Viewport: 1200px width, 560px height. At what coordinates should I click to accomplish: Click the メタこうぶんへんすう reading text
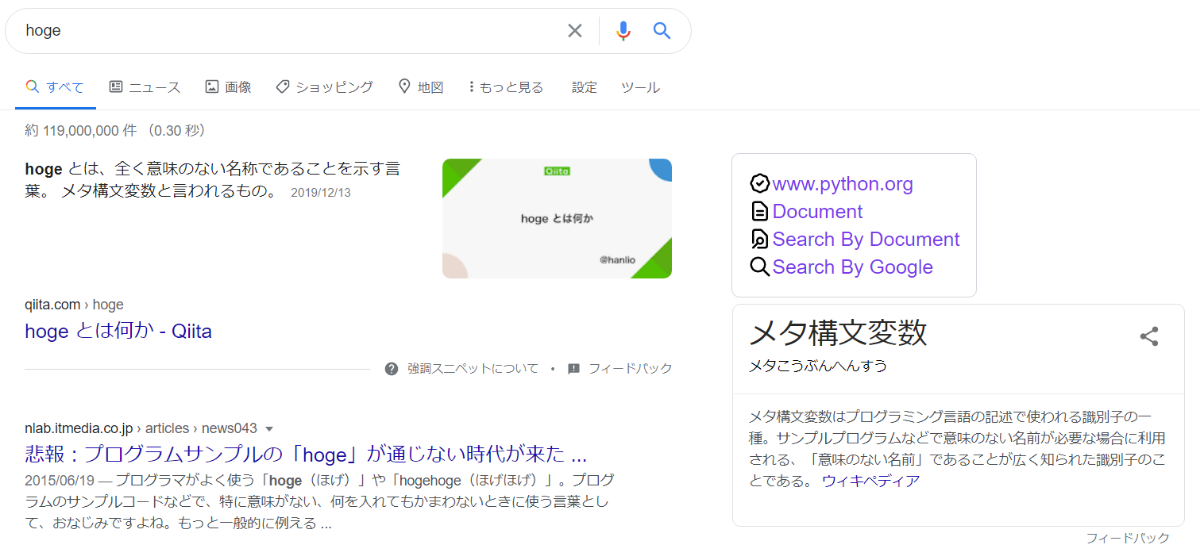point(818,366)
